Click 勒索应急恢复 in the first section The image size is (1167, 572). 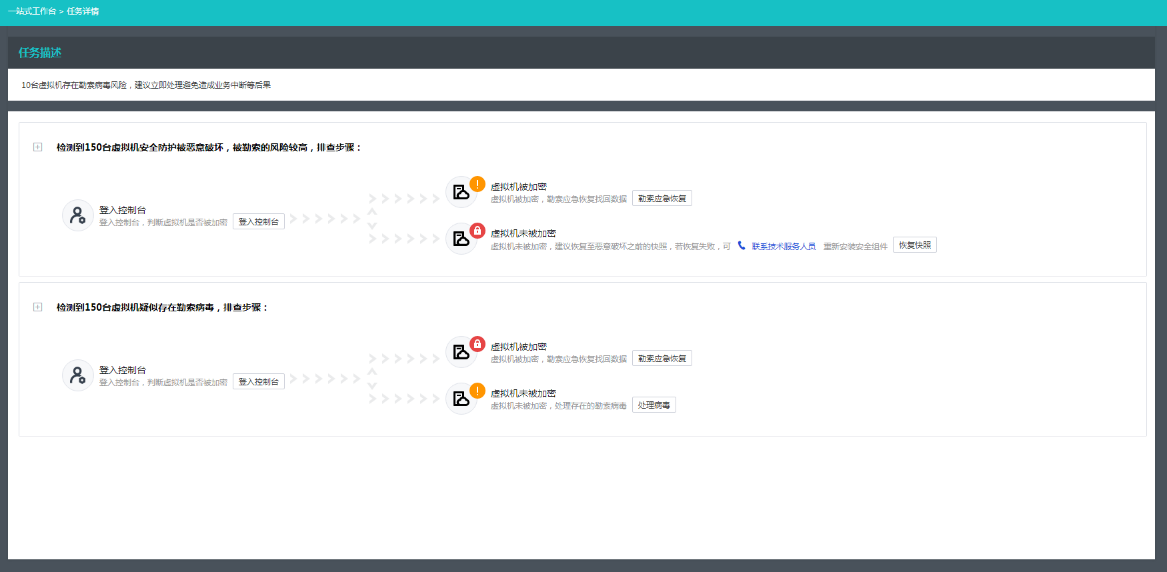(662, 198)
